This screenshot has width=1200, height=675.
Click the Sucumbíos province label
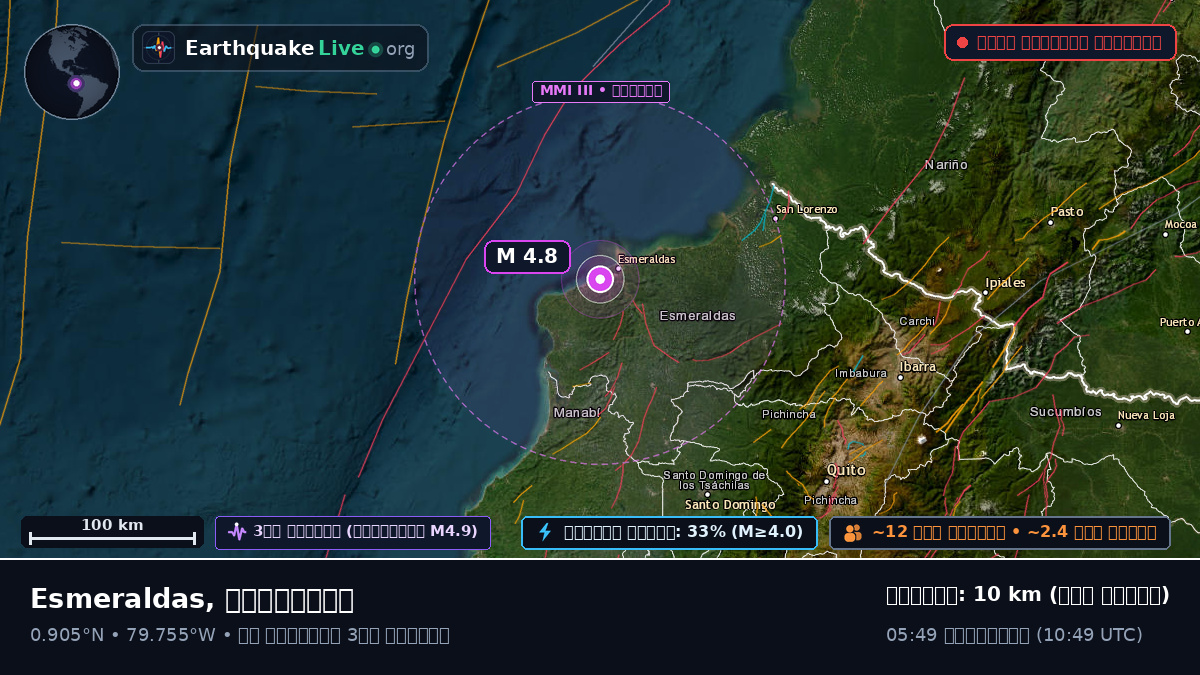point(1066,412)
